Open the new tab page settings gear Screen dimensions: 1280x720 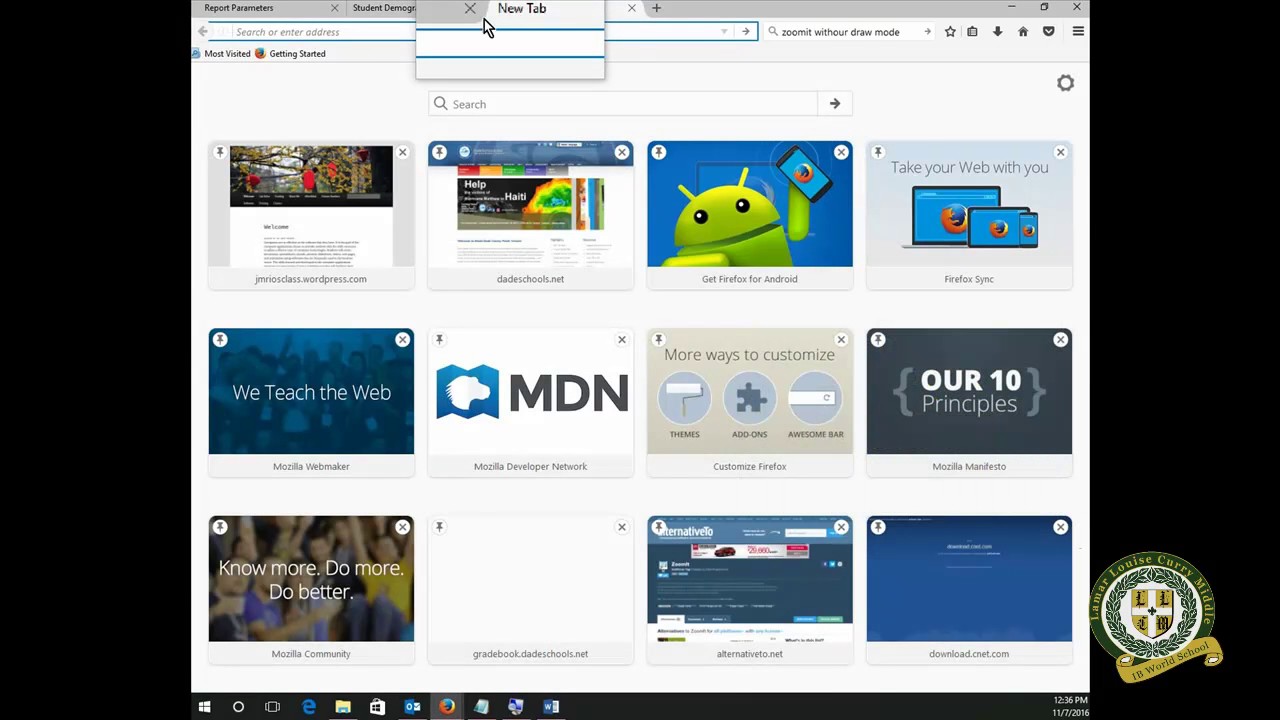click(1065, 83)
